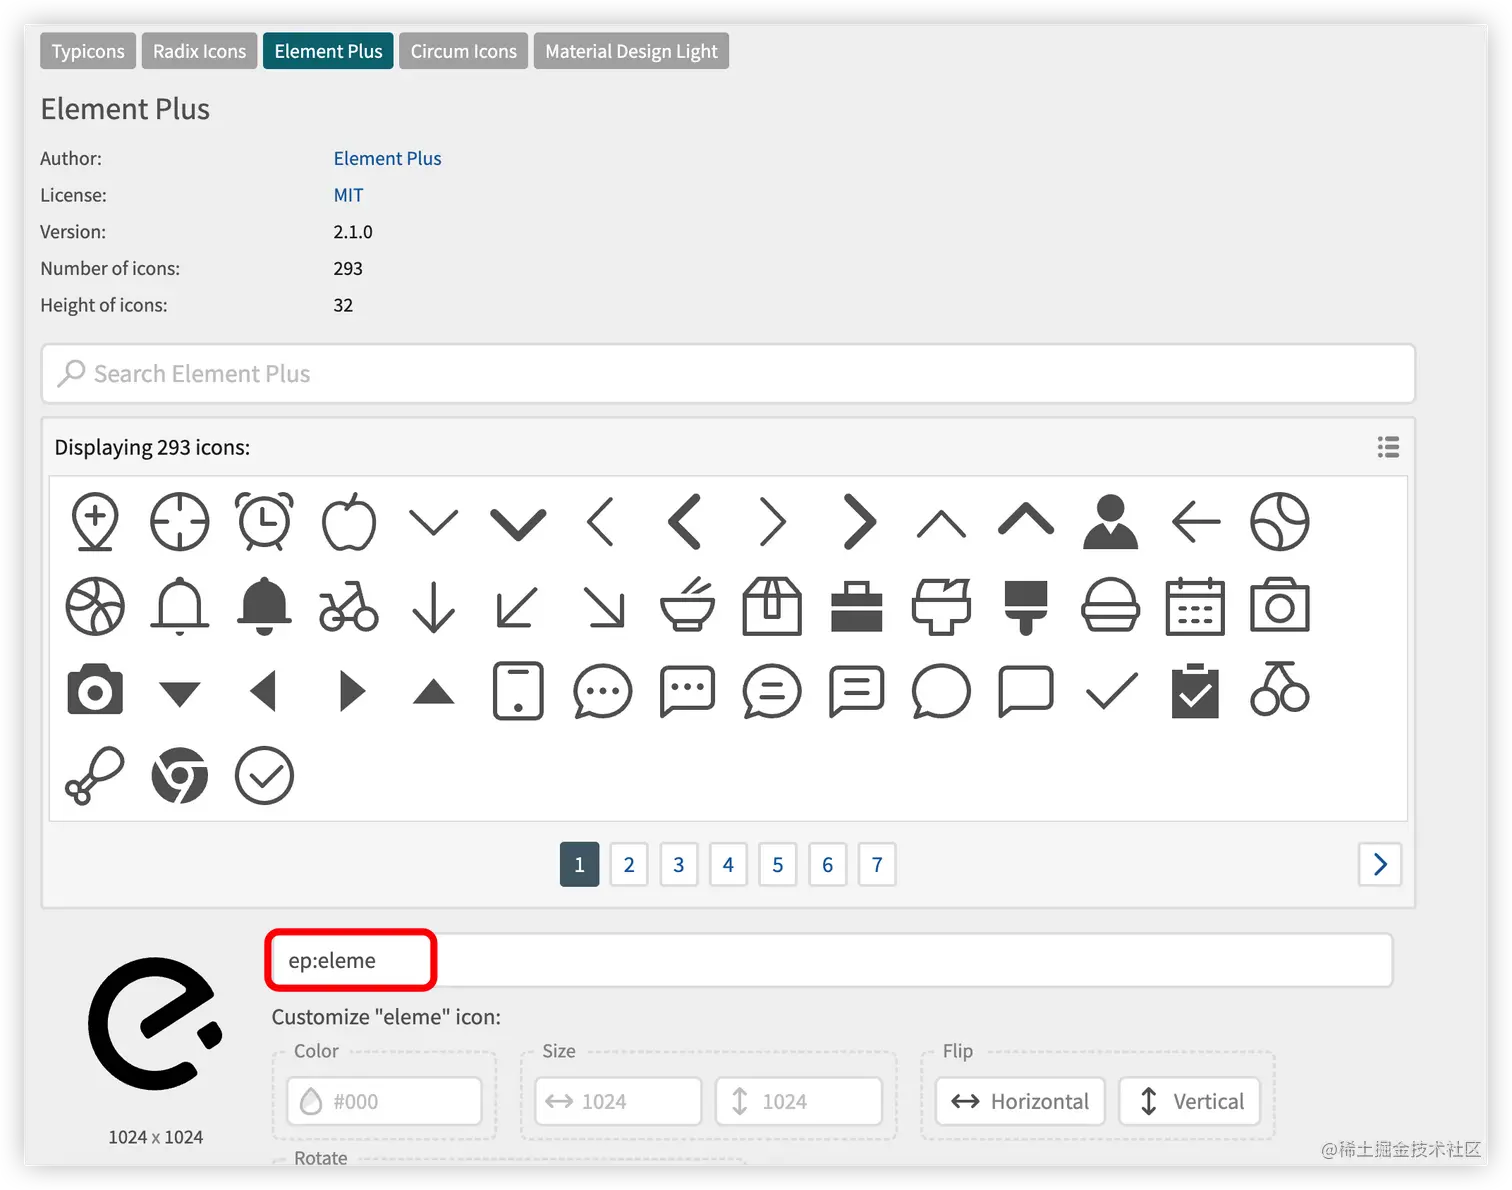Select the burger icon

1110,606
